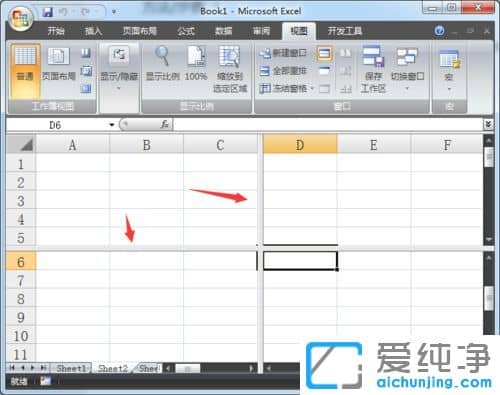Image resolution: width=500 pixels, height=395 pixels.
Task: Open Customize Quick Access Toolbar arrow
Action: (114, 12)
